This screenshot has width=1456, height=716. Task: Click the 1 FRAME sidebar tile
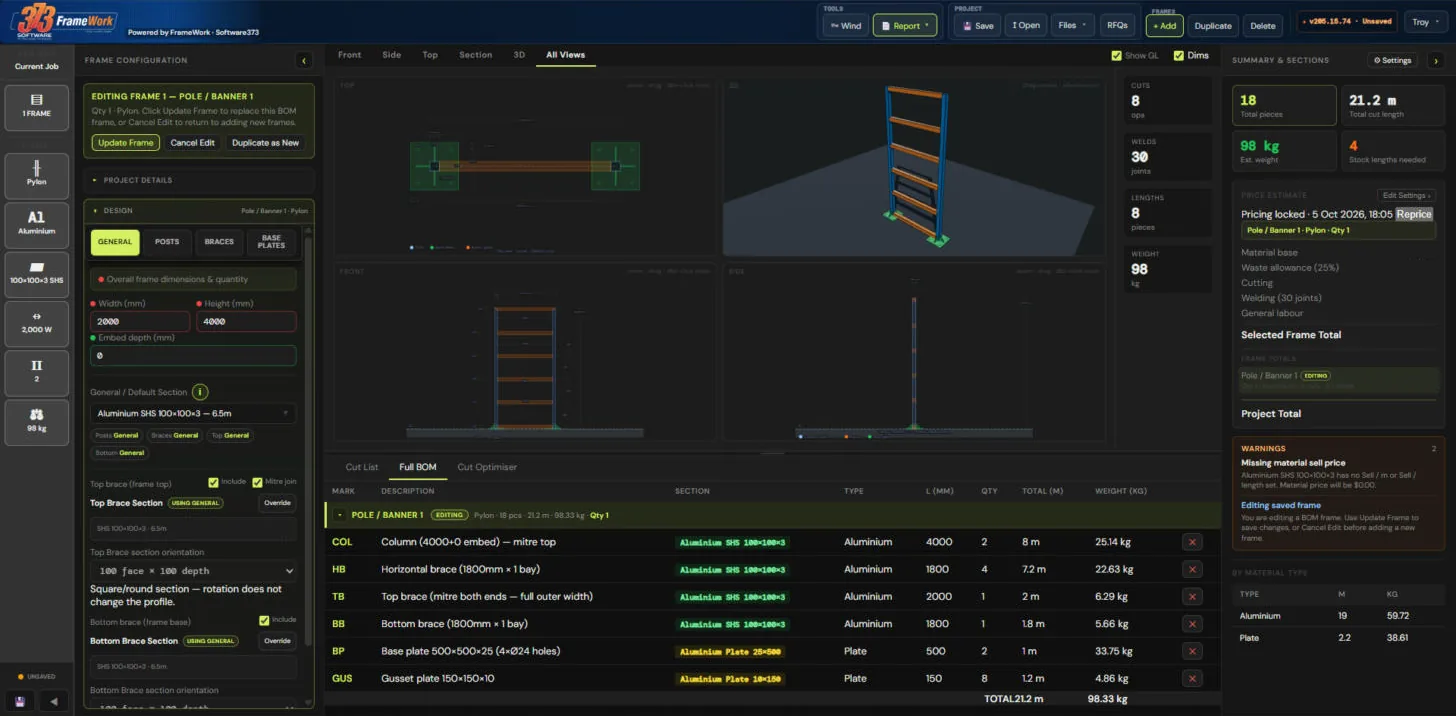pos(36,108)
